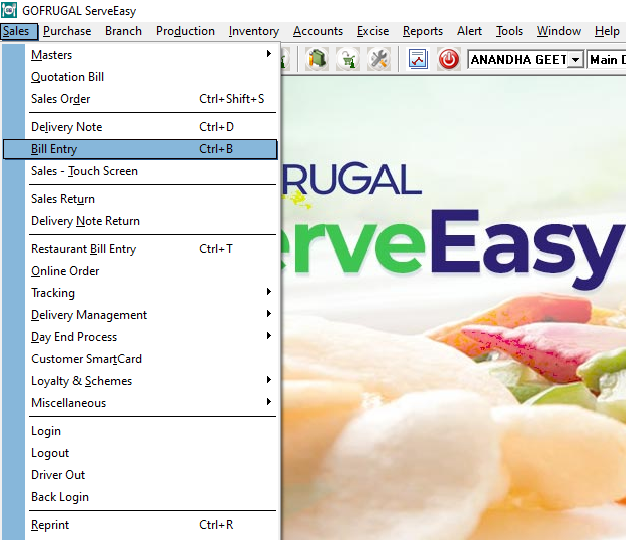This screenshot has width=626, height=540.
Task: Choose Sales - Touch Screen option
Action: pos(139,171)
